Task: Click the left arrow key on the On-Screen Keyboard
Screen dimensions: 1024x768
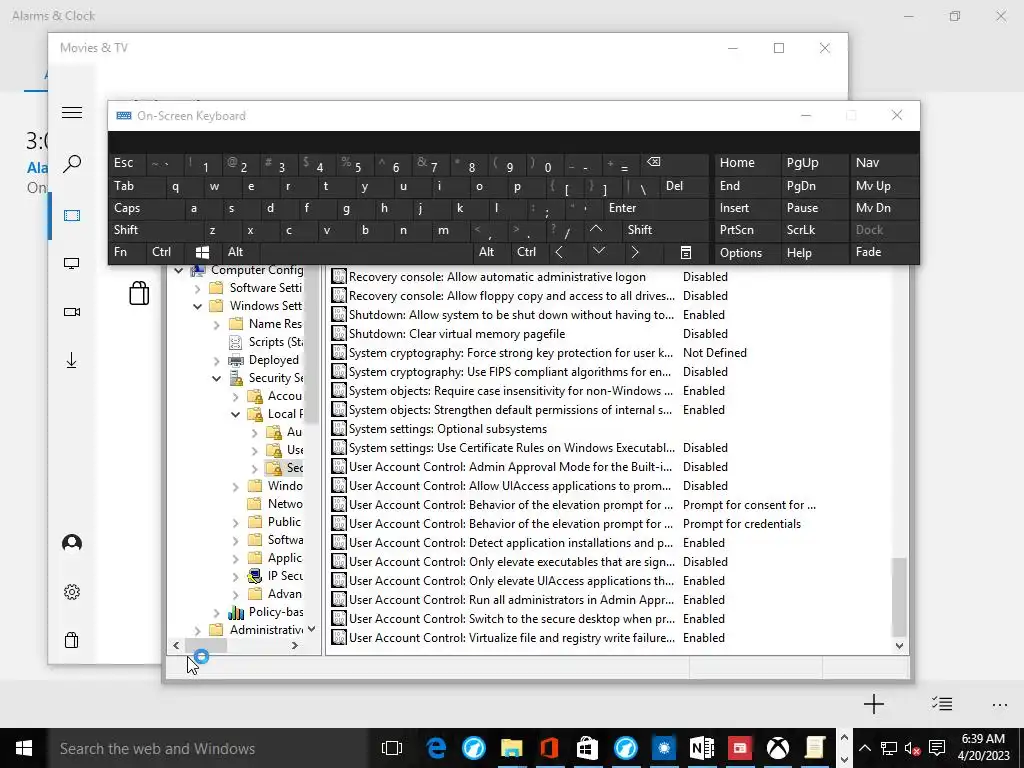Action: pyautogui.click(x=559, y=252)
